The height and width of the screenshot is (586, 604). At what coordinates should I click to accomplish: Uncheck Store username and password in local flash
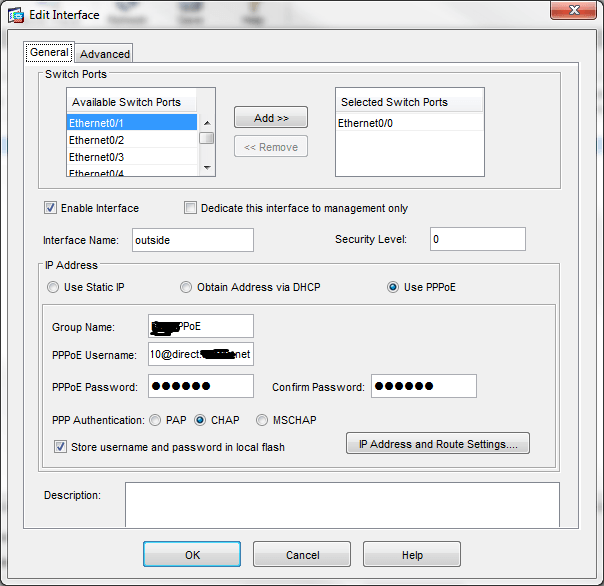pyautogui.click(x=61, y=447)
